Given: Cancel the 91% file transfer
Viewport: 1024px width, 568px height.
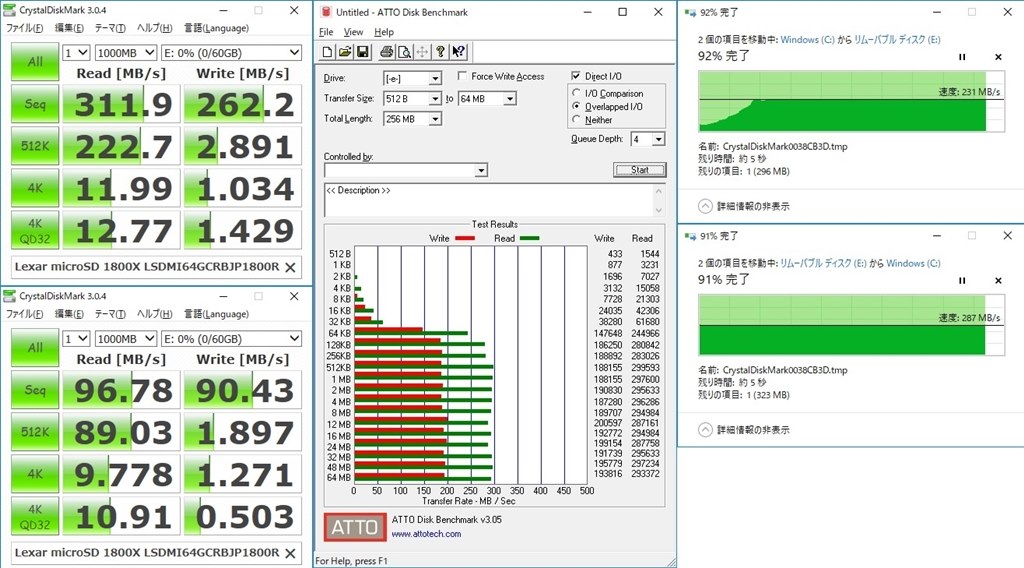Looking at the screenshot, I should [998, 280].
